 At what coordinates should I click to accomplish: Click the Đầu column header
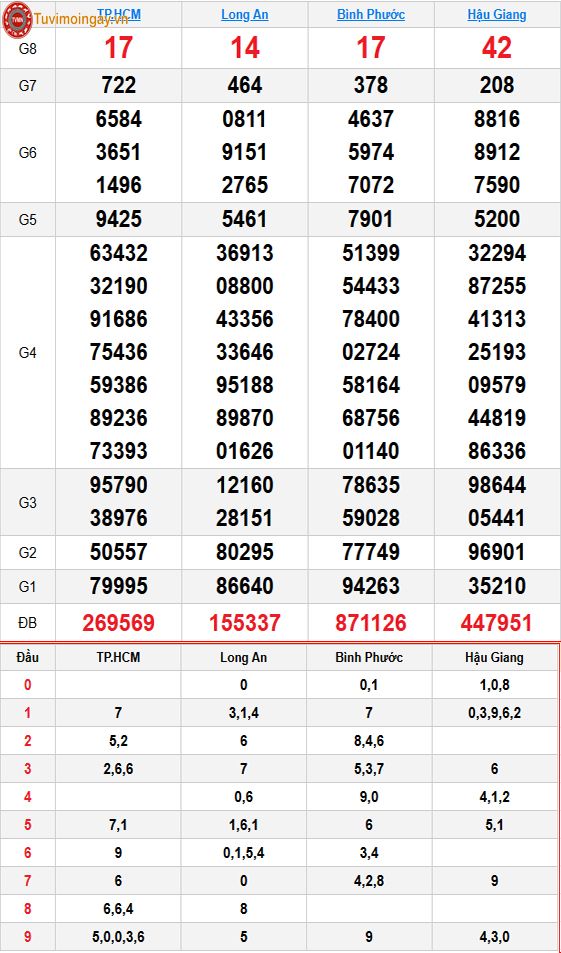27,658
